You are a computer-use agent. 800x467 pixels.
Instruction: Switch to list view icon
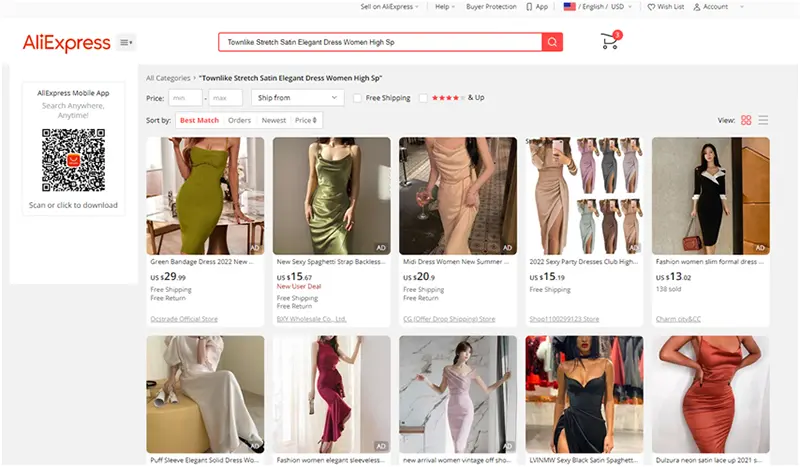point(763,120)
